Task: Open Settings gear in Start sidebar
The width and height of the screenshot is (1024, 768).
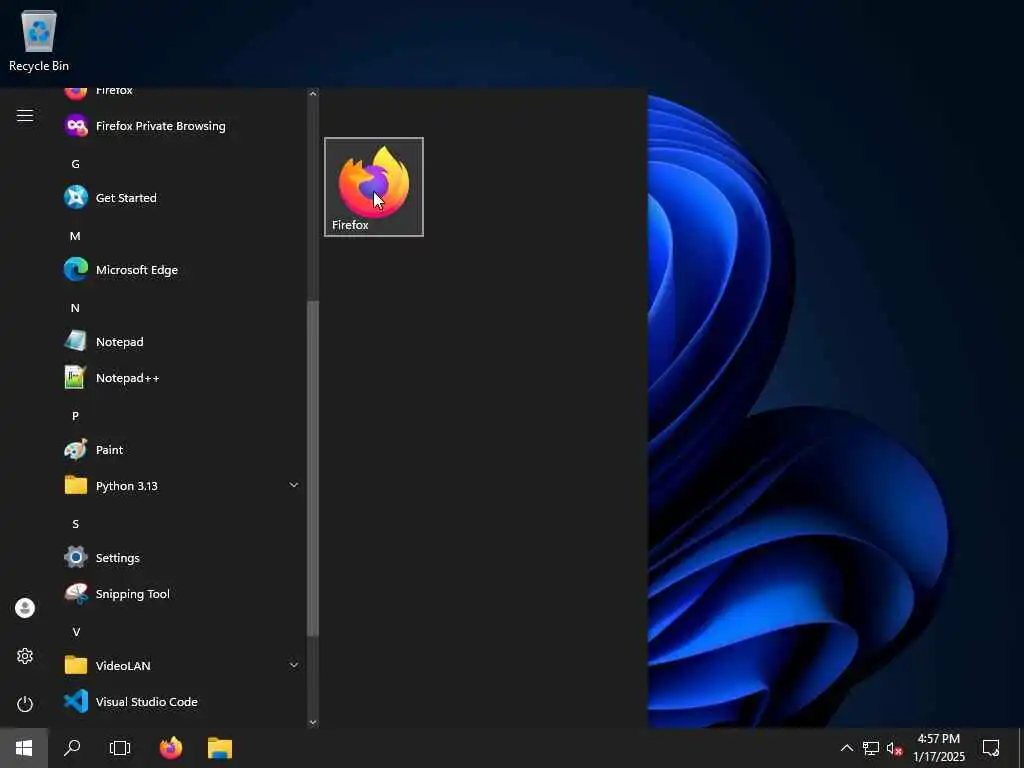Action: point(25,656)
